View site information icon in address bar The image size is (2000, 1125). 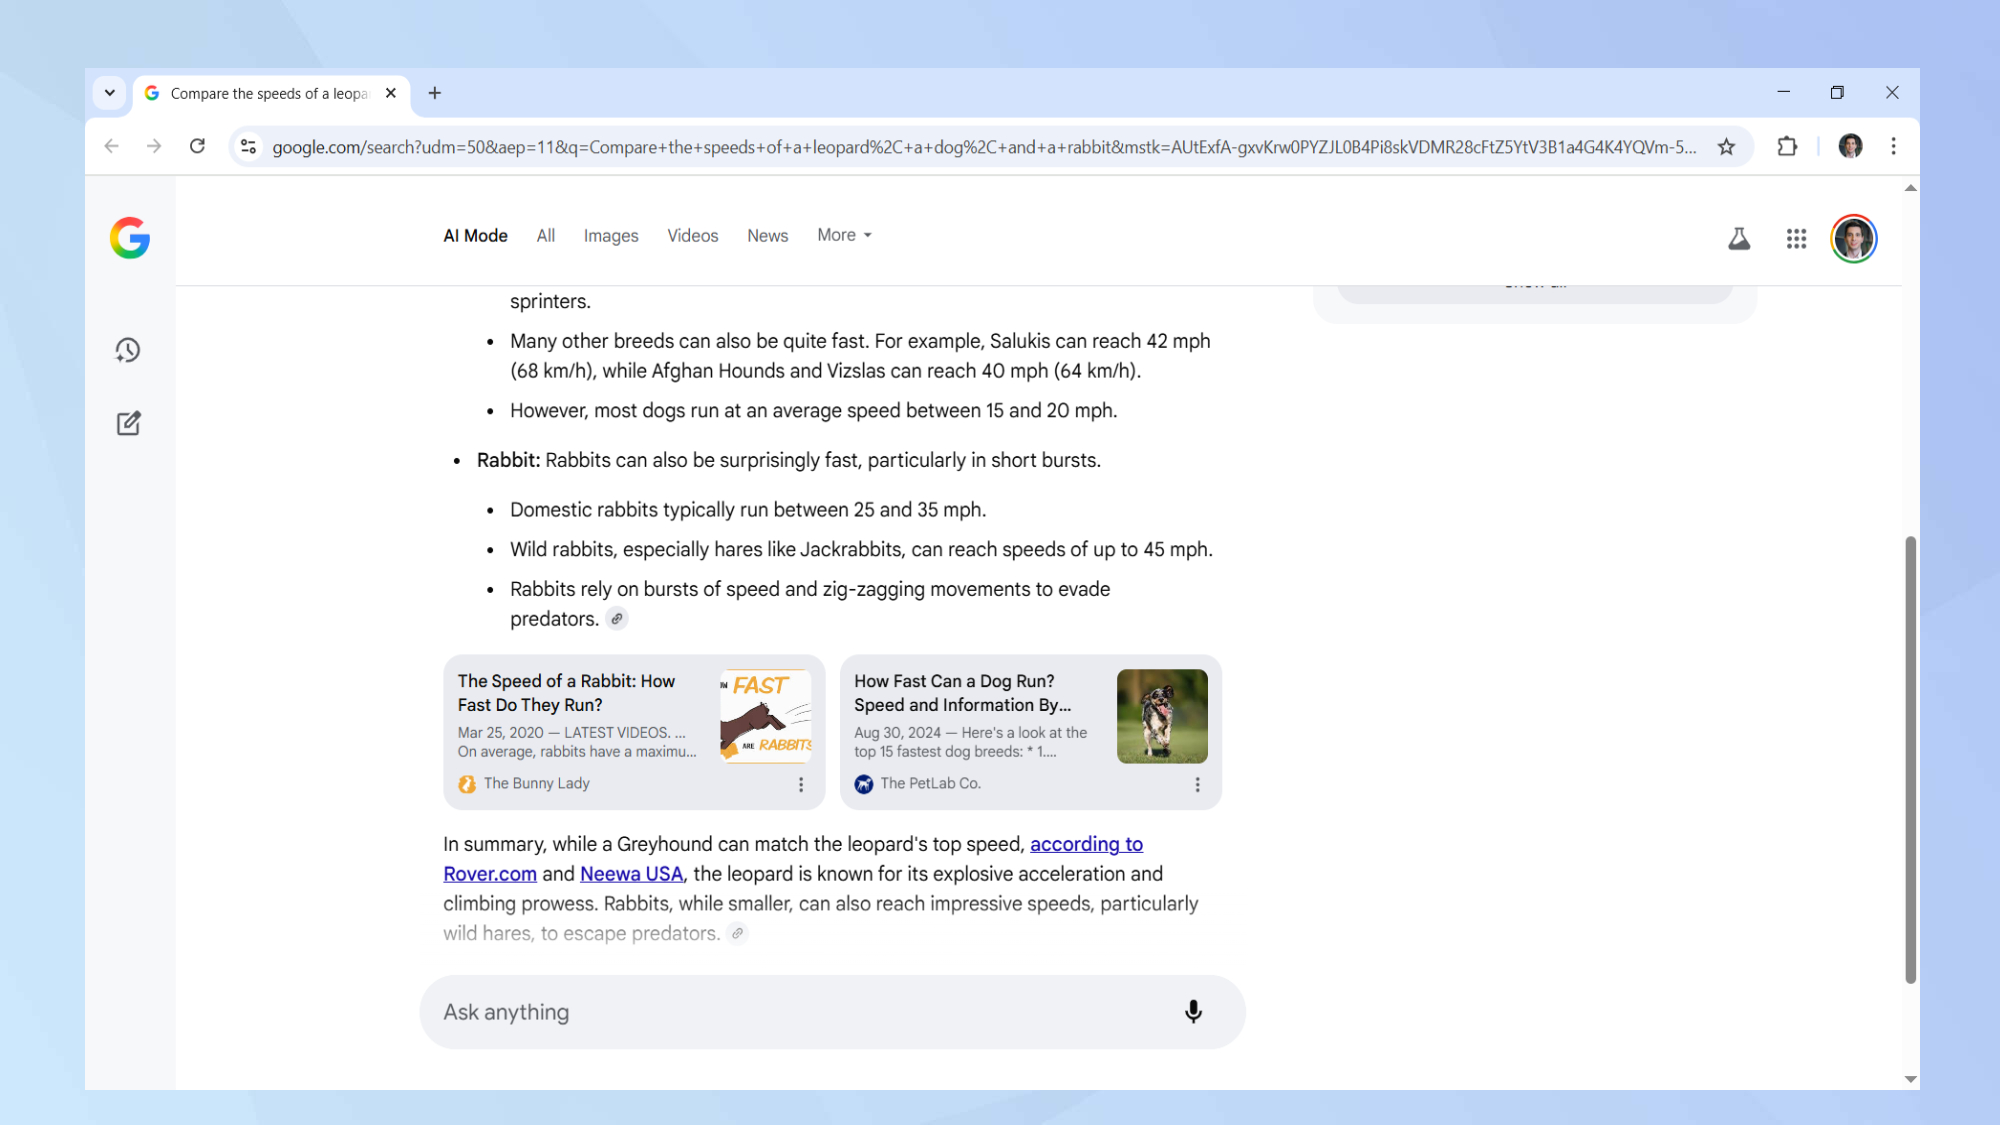tap(249, 147)
